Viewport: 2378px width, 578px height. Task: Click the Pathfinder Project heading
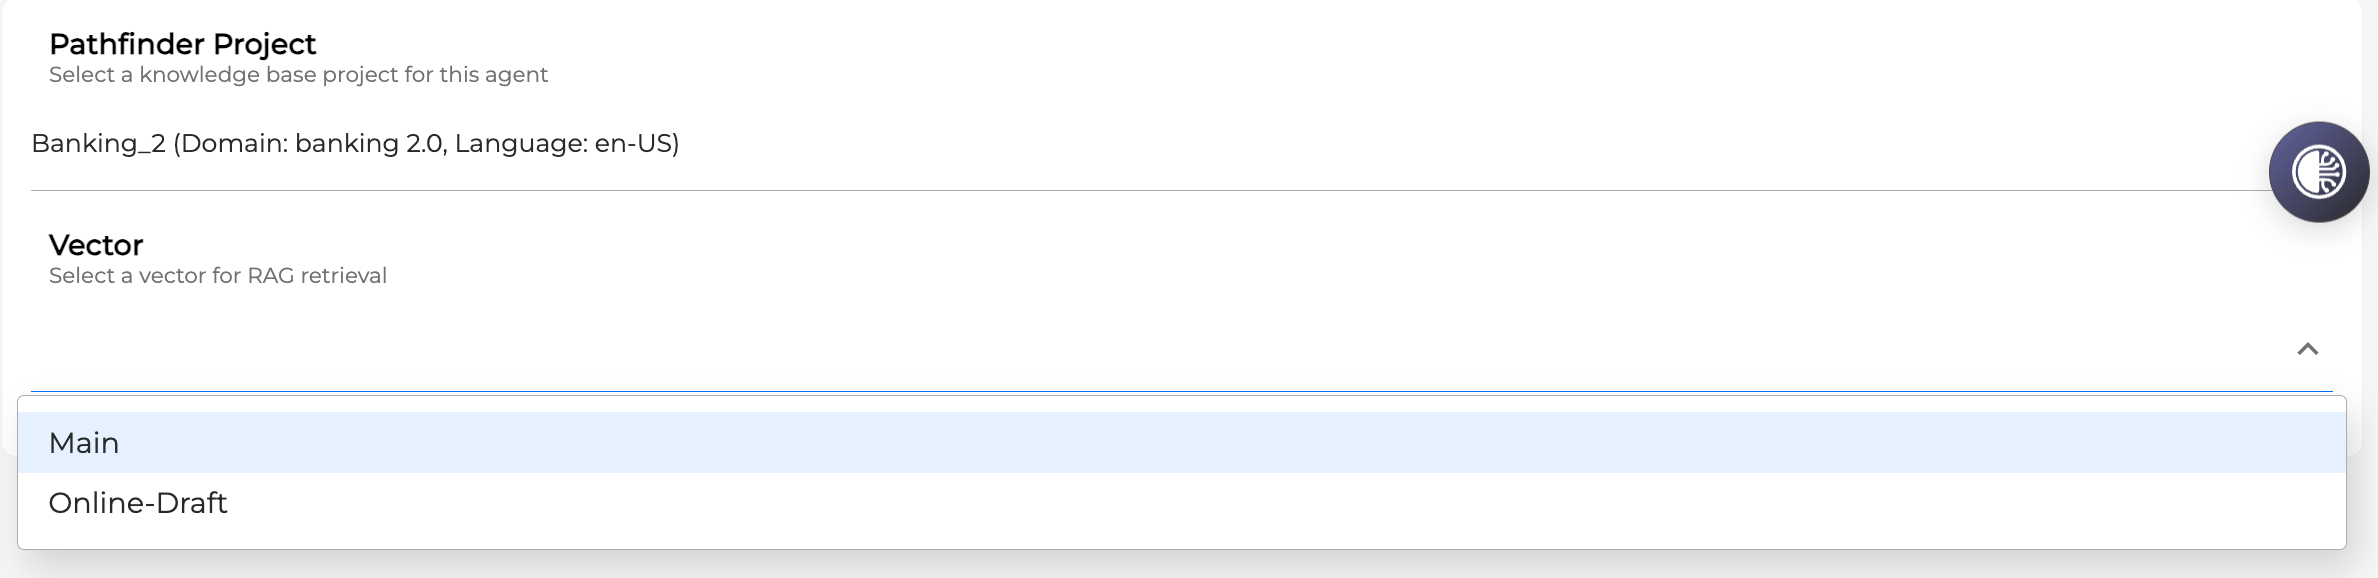[183, 43]
